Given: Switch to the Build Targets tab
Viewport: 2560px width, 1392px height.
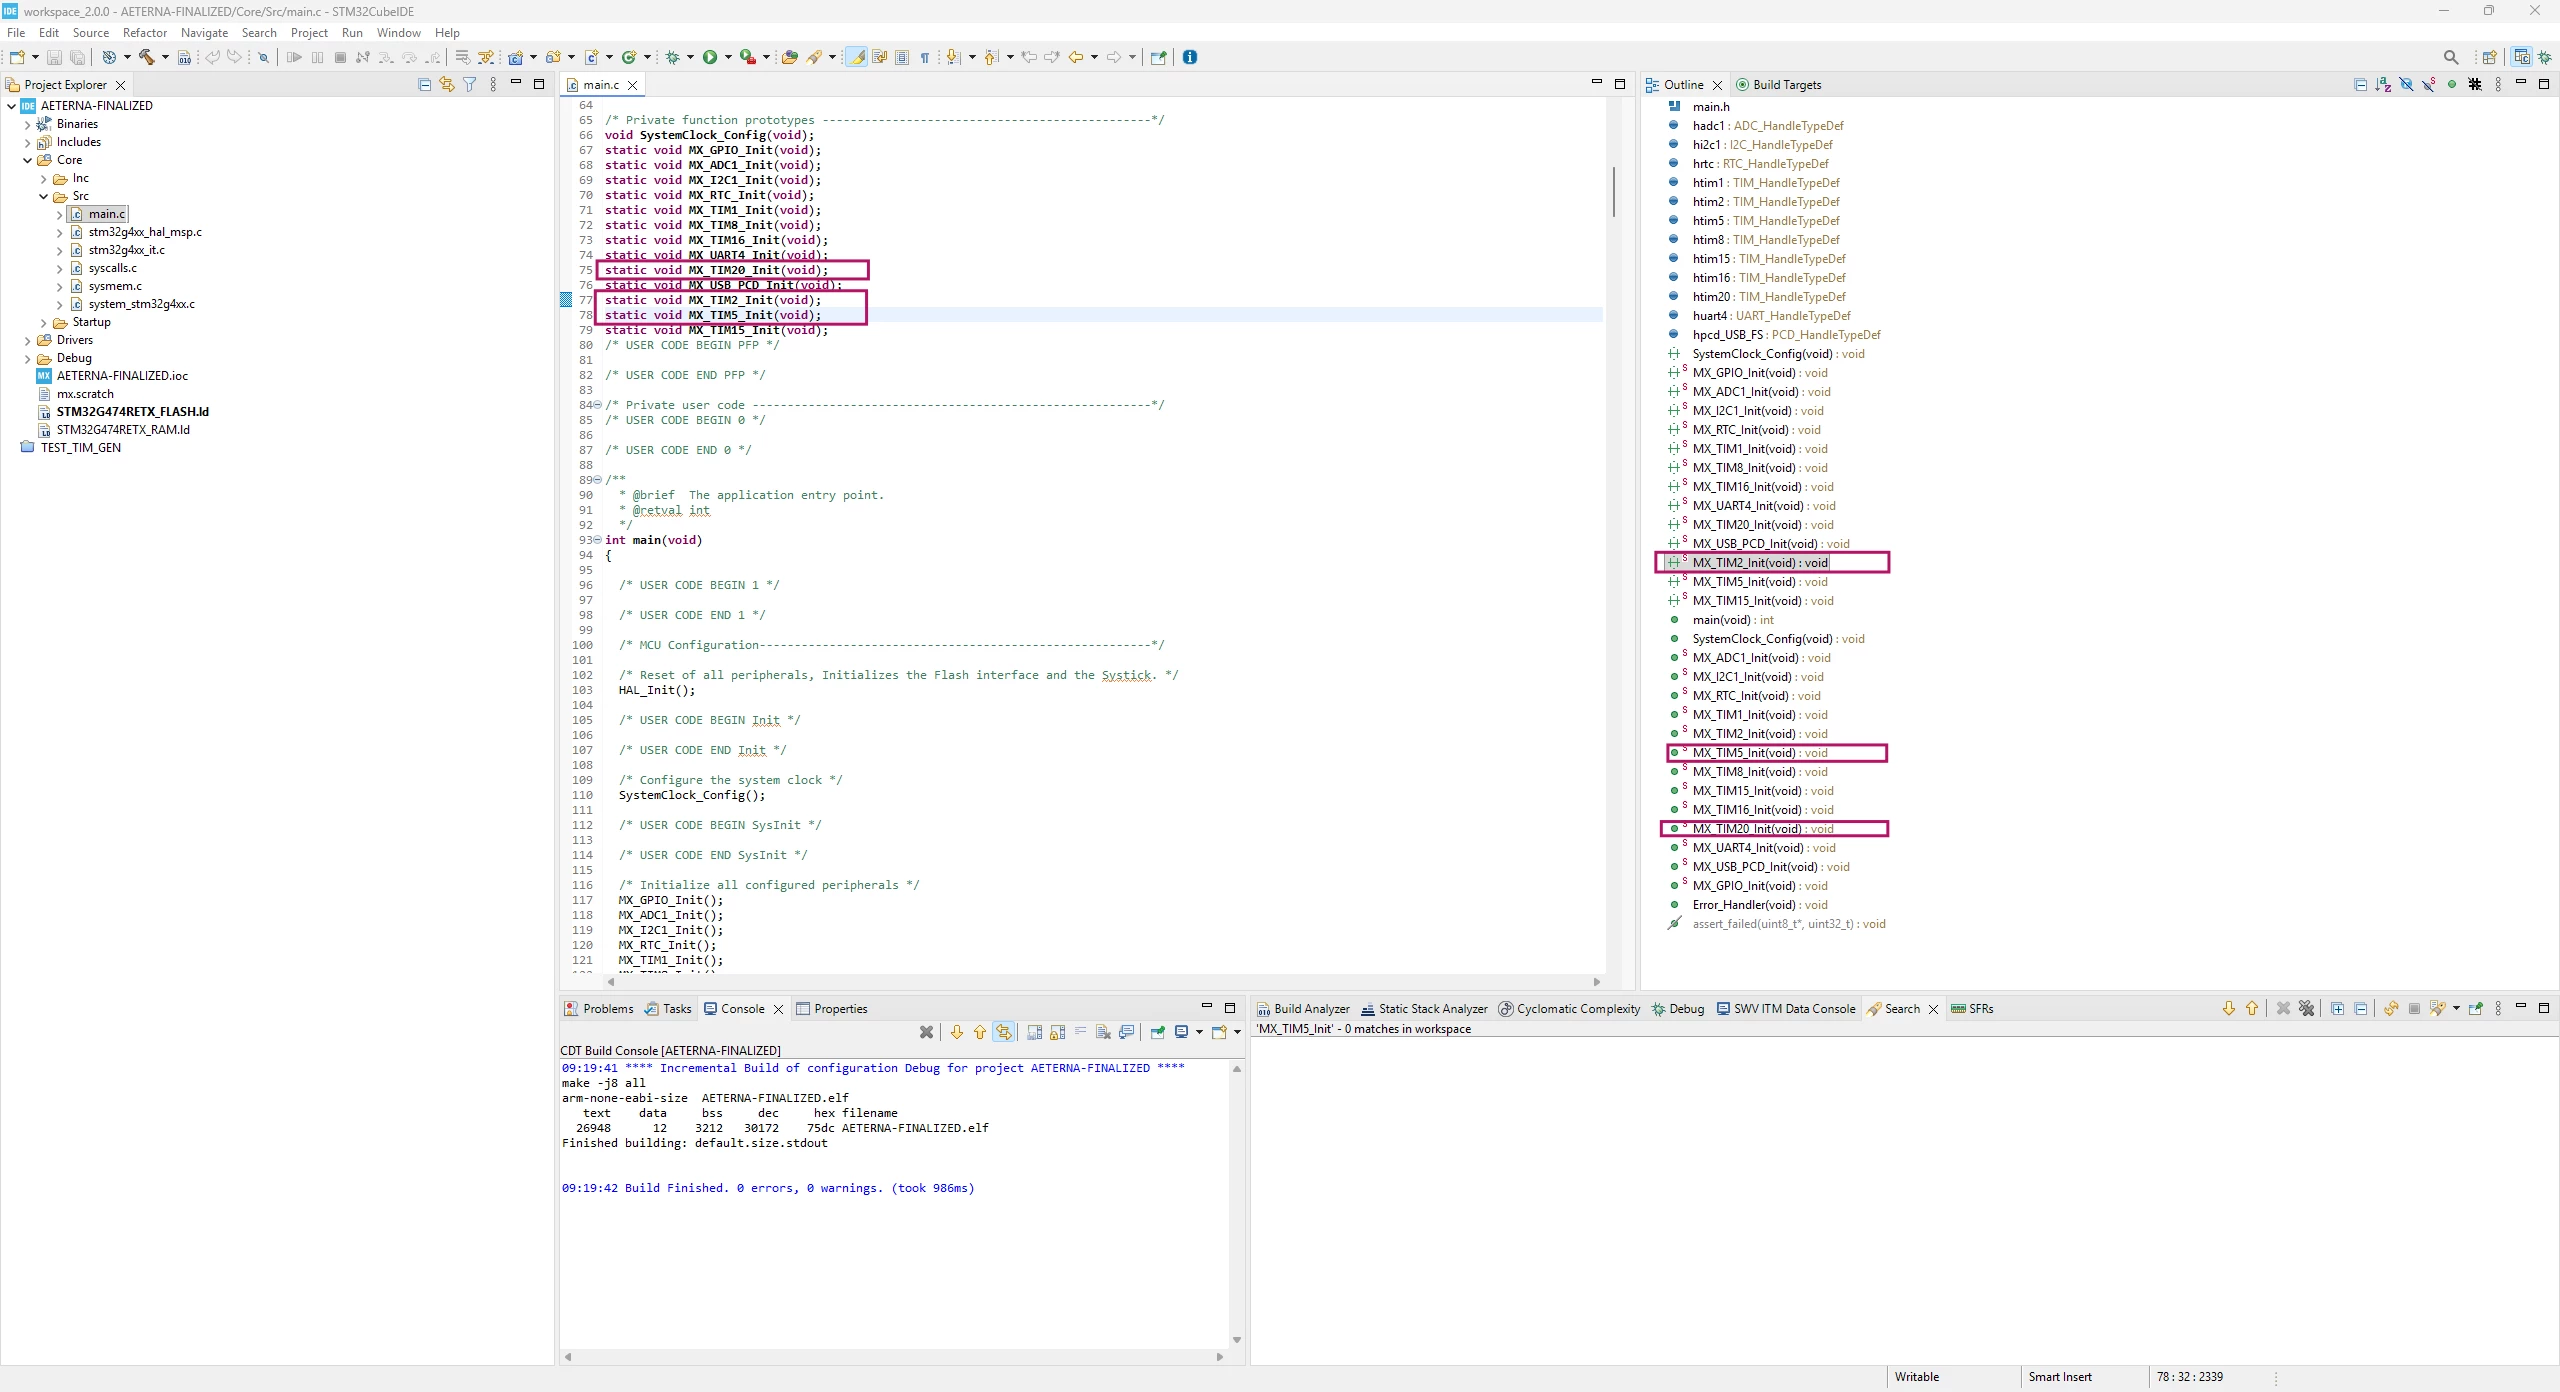Looking at the screenshot, I should coord(1779,85).
